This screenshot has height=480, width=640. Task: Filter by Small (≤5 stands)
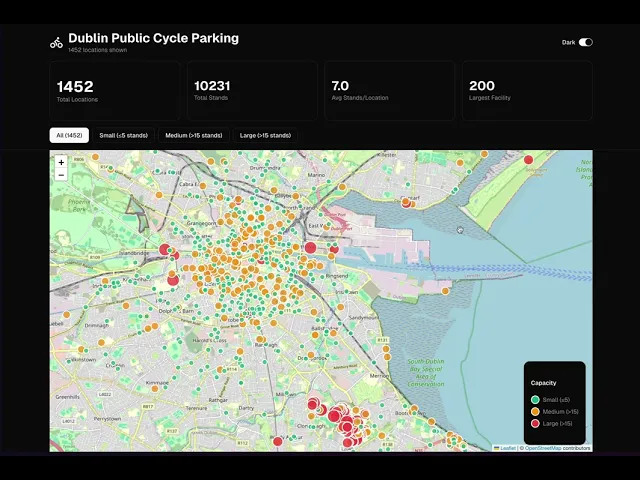(x=124, y=136)
